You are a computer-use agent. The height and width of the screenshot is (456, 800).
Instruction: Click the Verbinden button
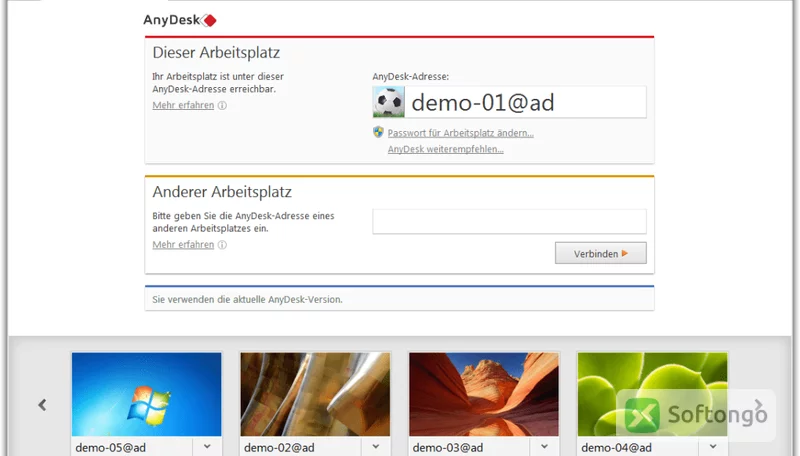point(601,253)
